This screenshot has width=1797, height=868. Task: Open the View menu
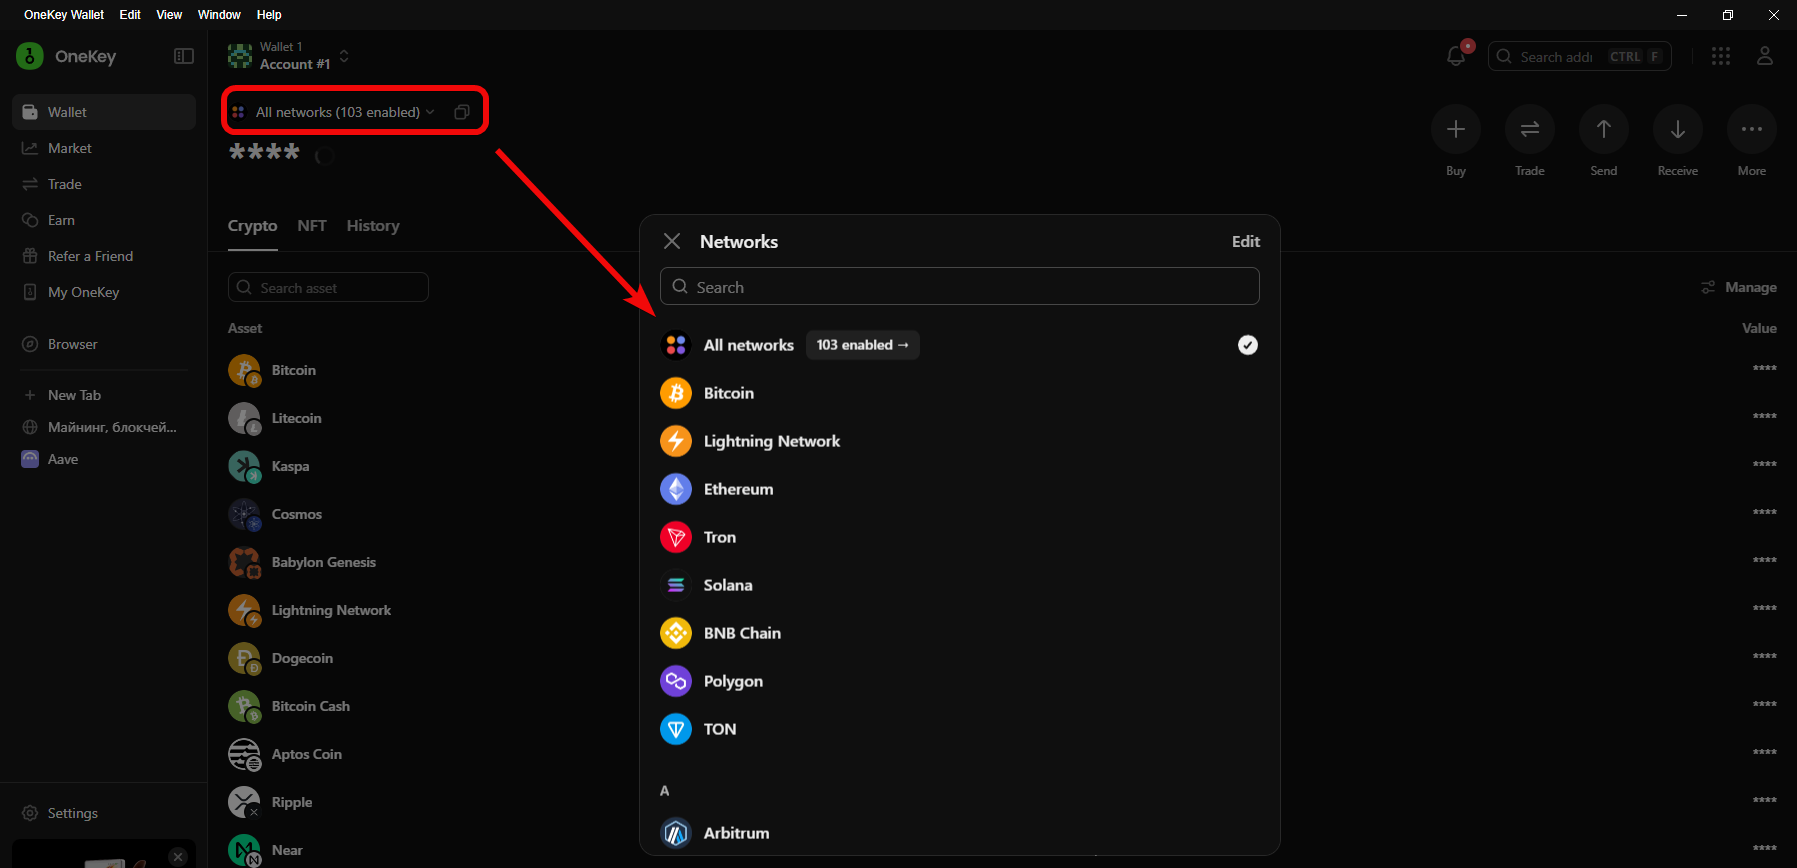click(169, 15)
